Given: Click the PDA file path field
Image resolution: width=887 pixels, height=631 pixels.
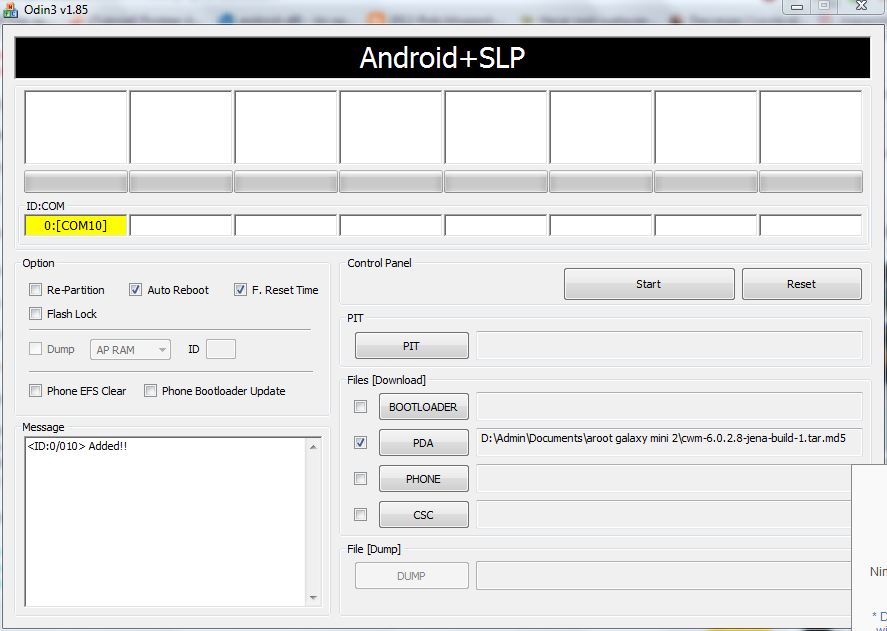Looking at the screenshot, I should click(x=669, y=443).
